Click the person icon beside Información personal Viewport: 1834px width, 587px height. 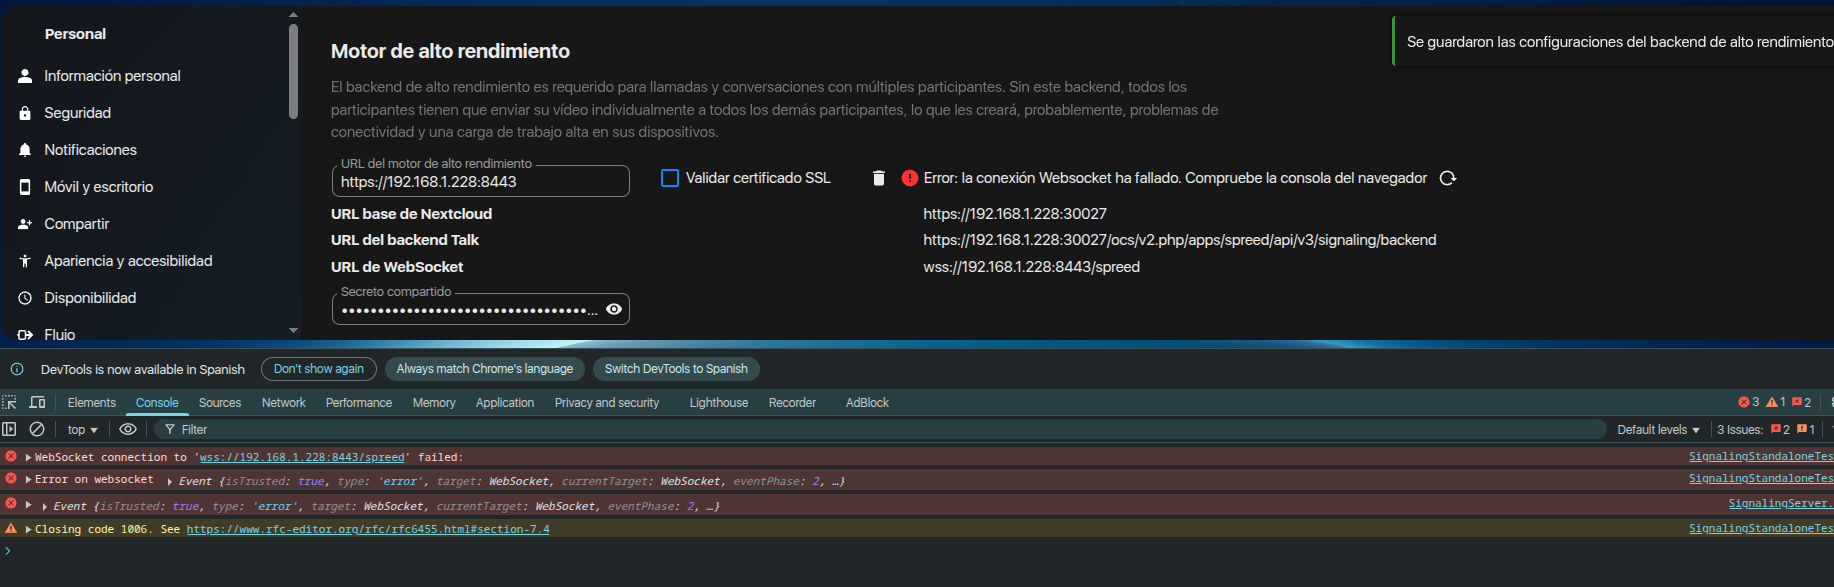25,76
